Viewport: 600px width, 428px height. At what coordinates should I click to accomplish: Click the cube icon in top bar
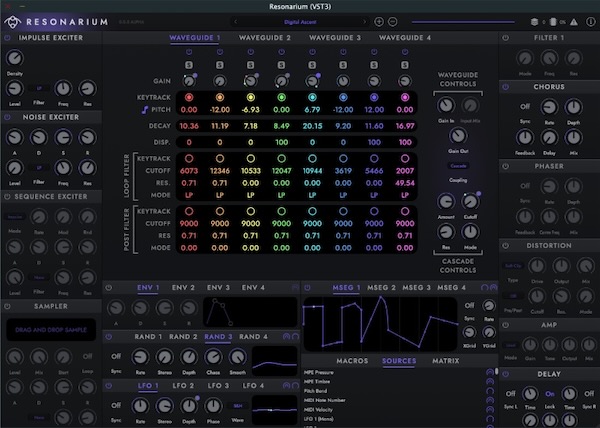[x=534, y=22]
